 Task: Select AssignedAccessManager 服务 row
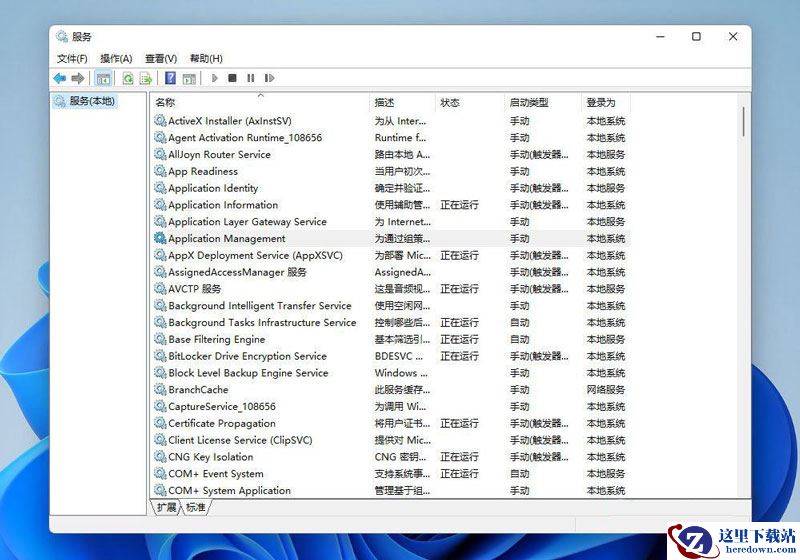tap(390, 272)
